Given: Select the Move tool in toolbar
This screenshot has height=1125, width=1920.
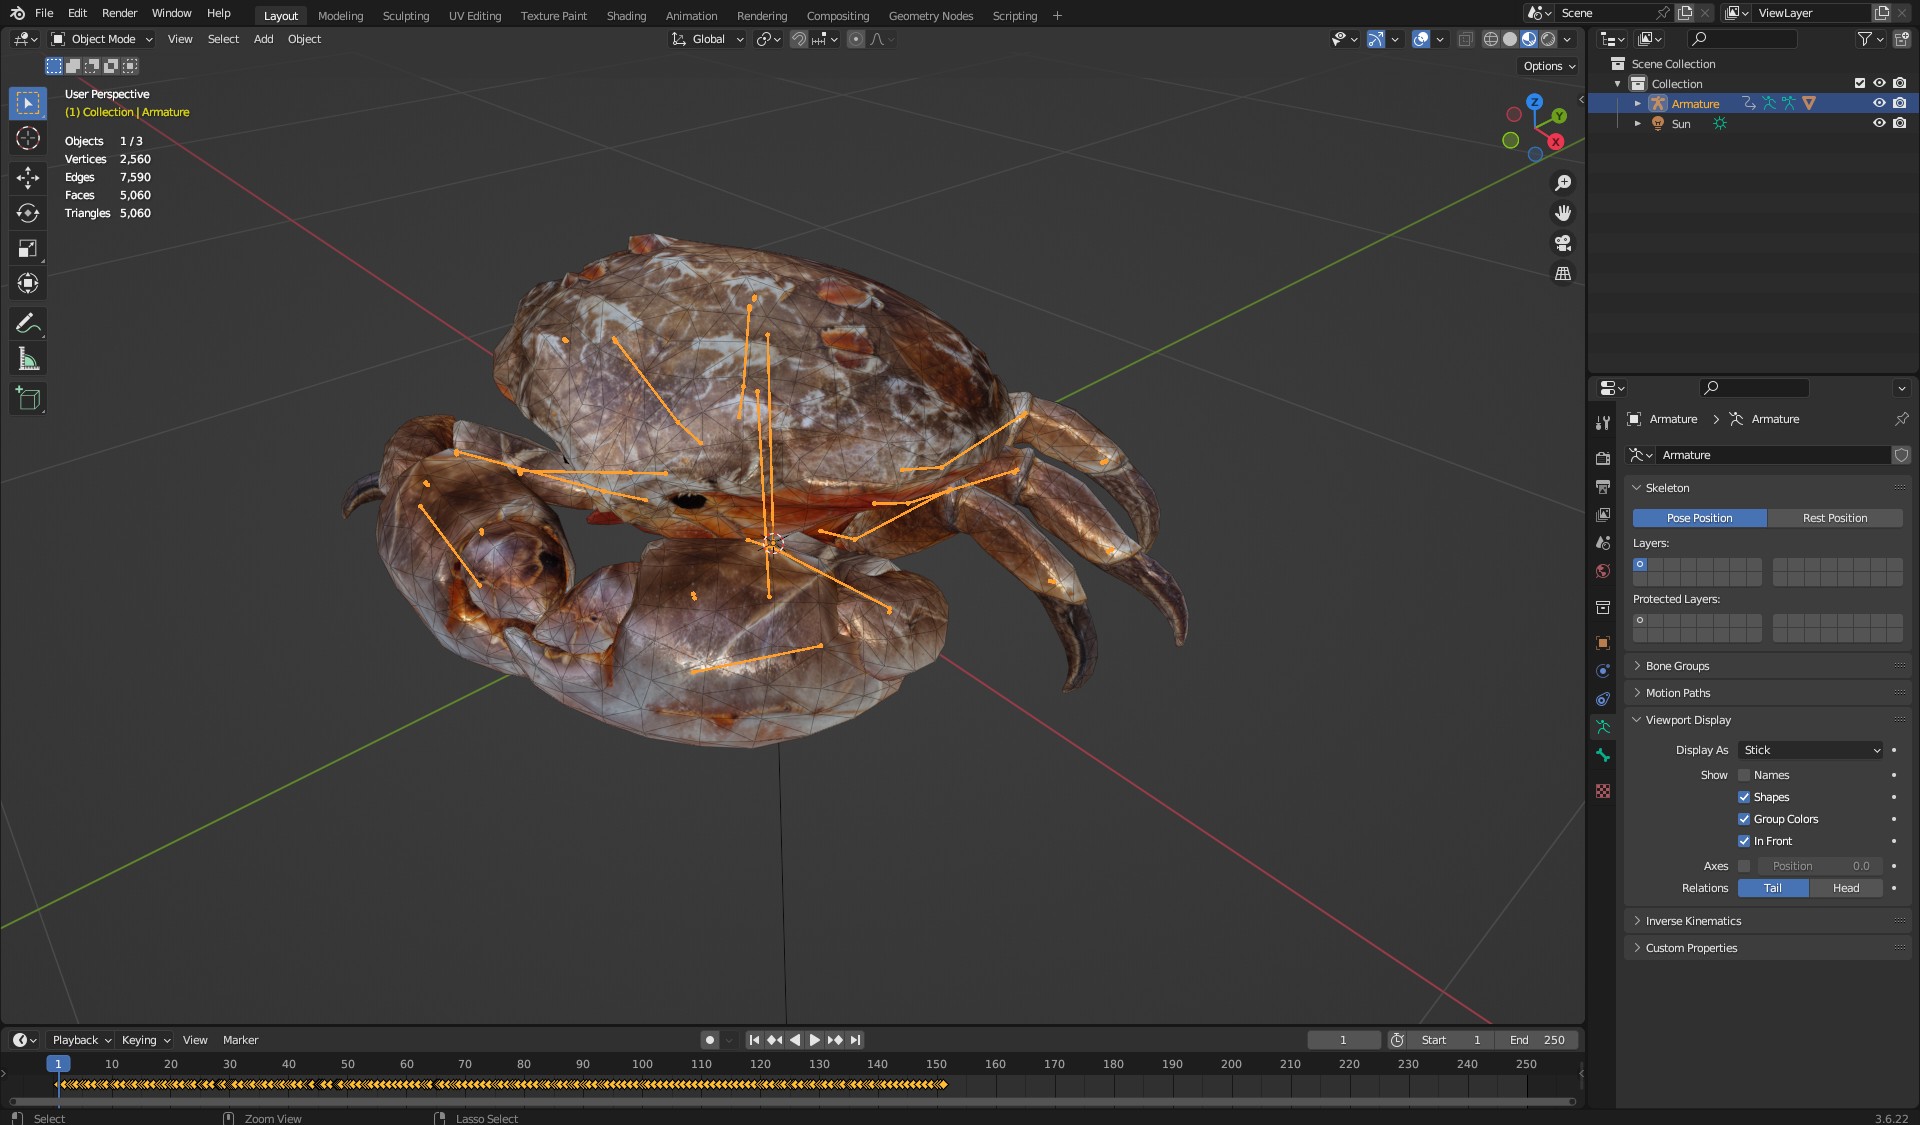Looking at the screenshot, I should click(28, 178).
